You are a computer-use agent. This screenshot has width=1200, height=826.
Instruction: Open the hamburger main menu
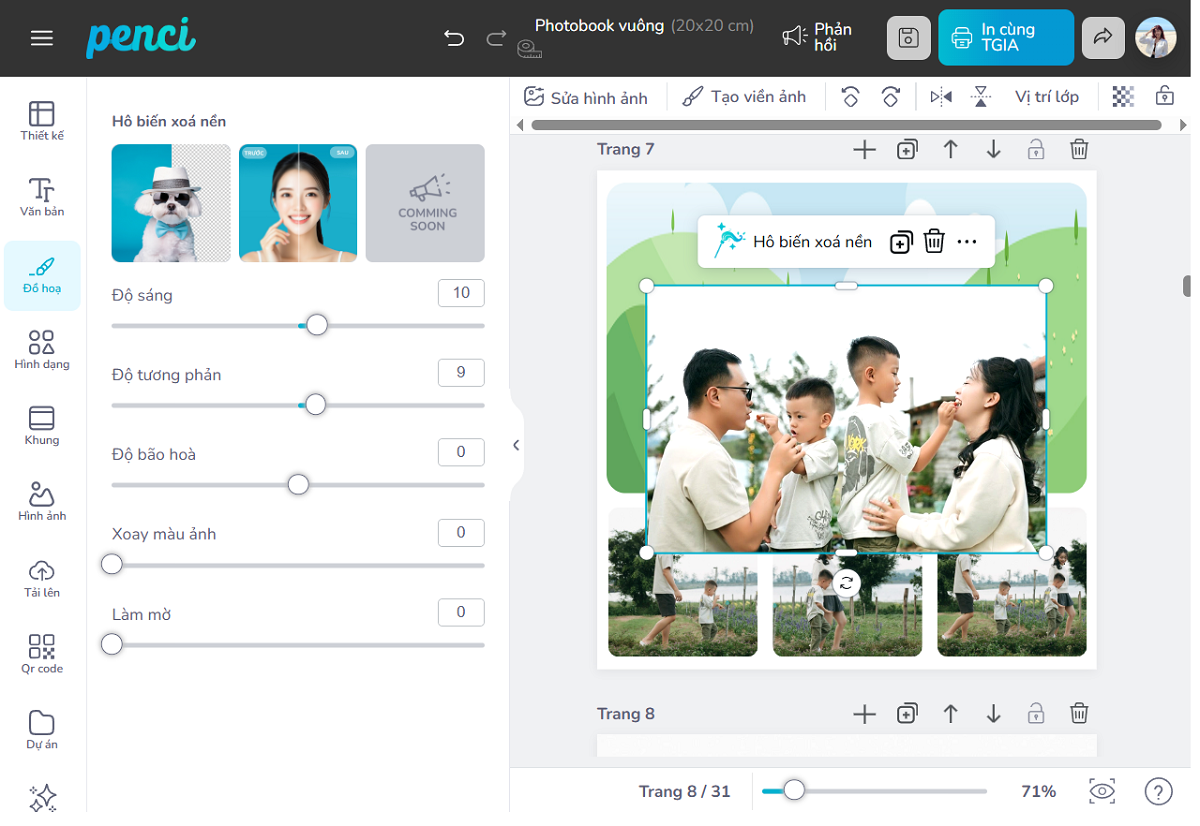tap(42, 38)
